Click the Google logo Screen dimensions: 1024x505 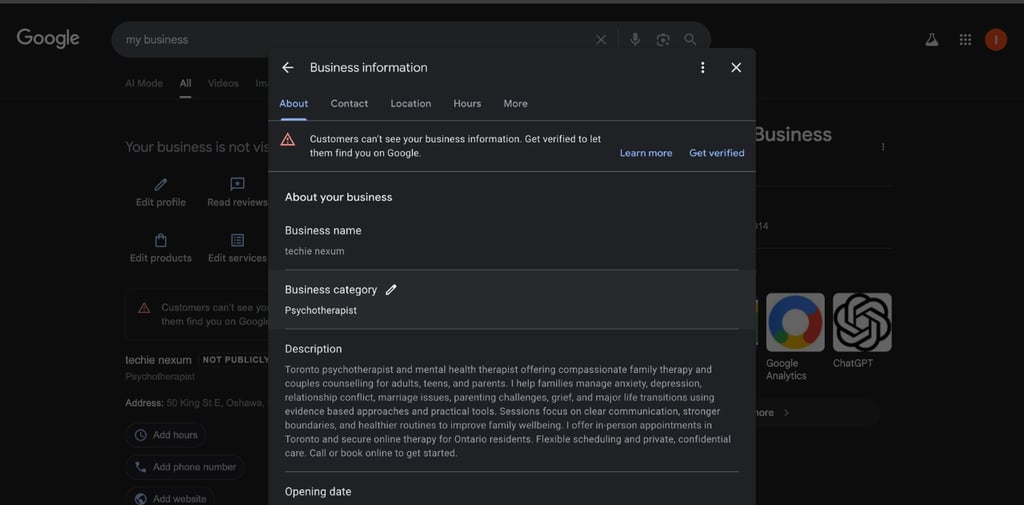[48, 39]
